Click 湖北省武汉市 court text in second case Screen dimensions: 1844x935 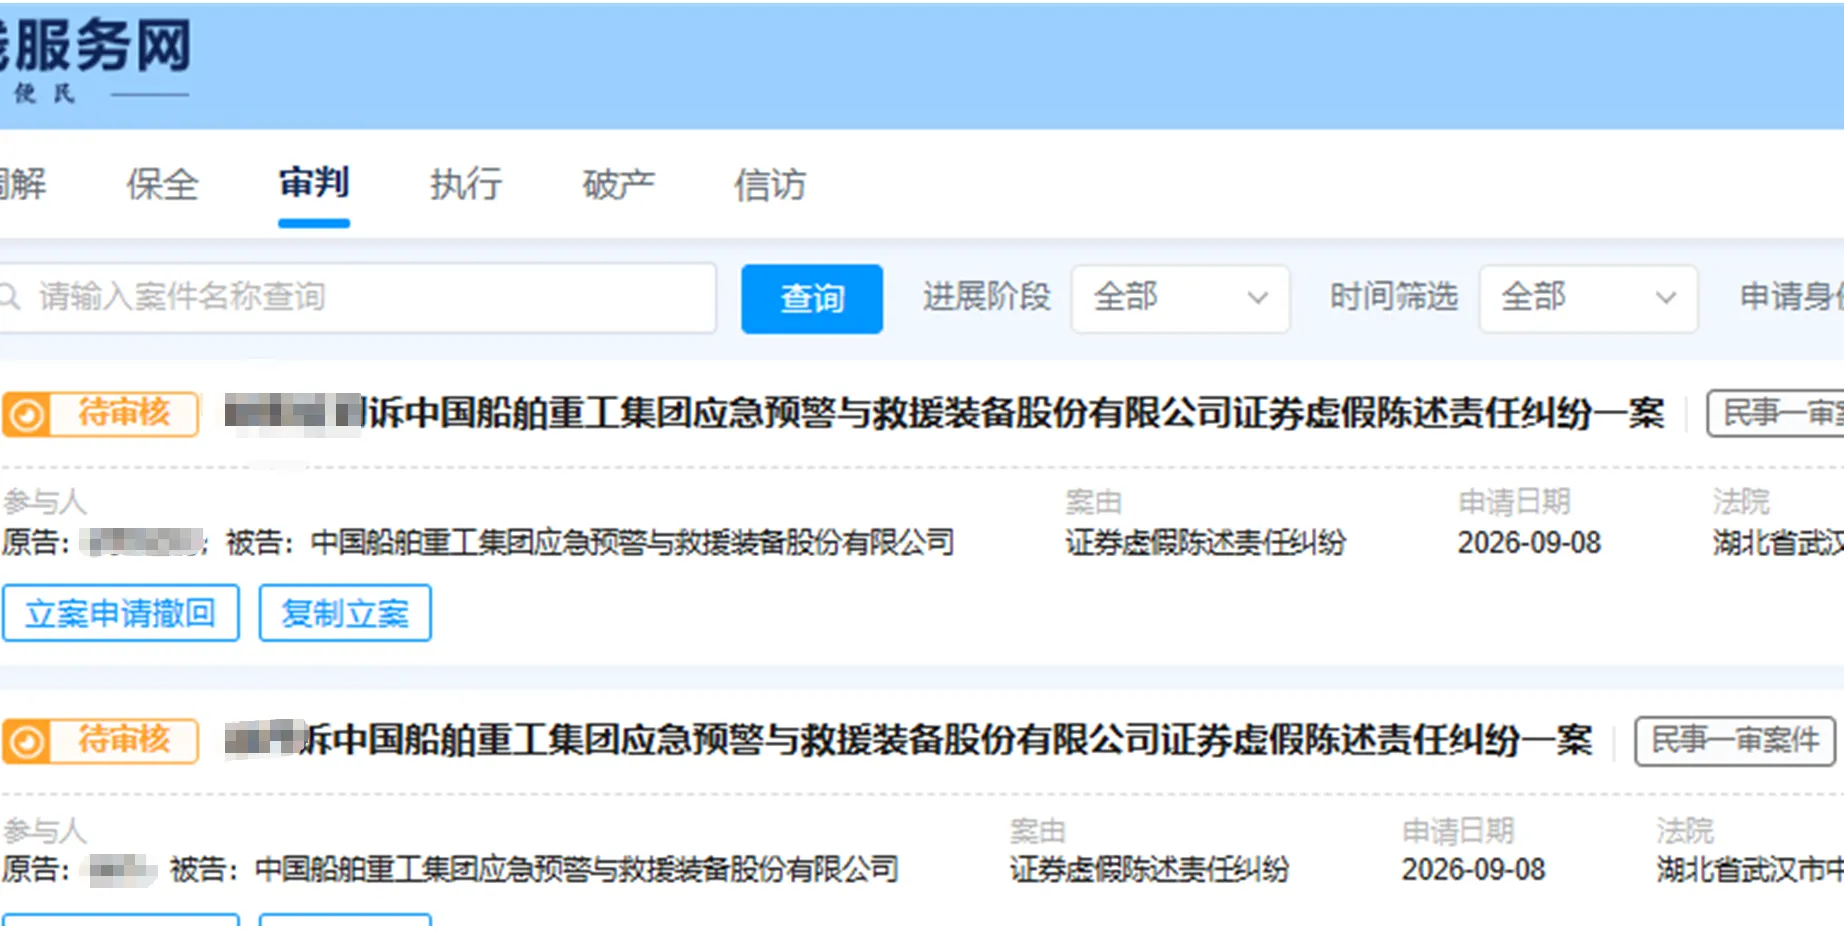coord(1750,870)
